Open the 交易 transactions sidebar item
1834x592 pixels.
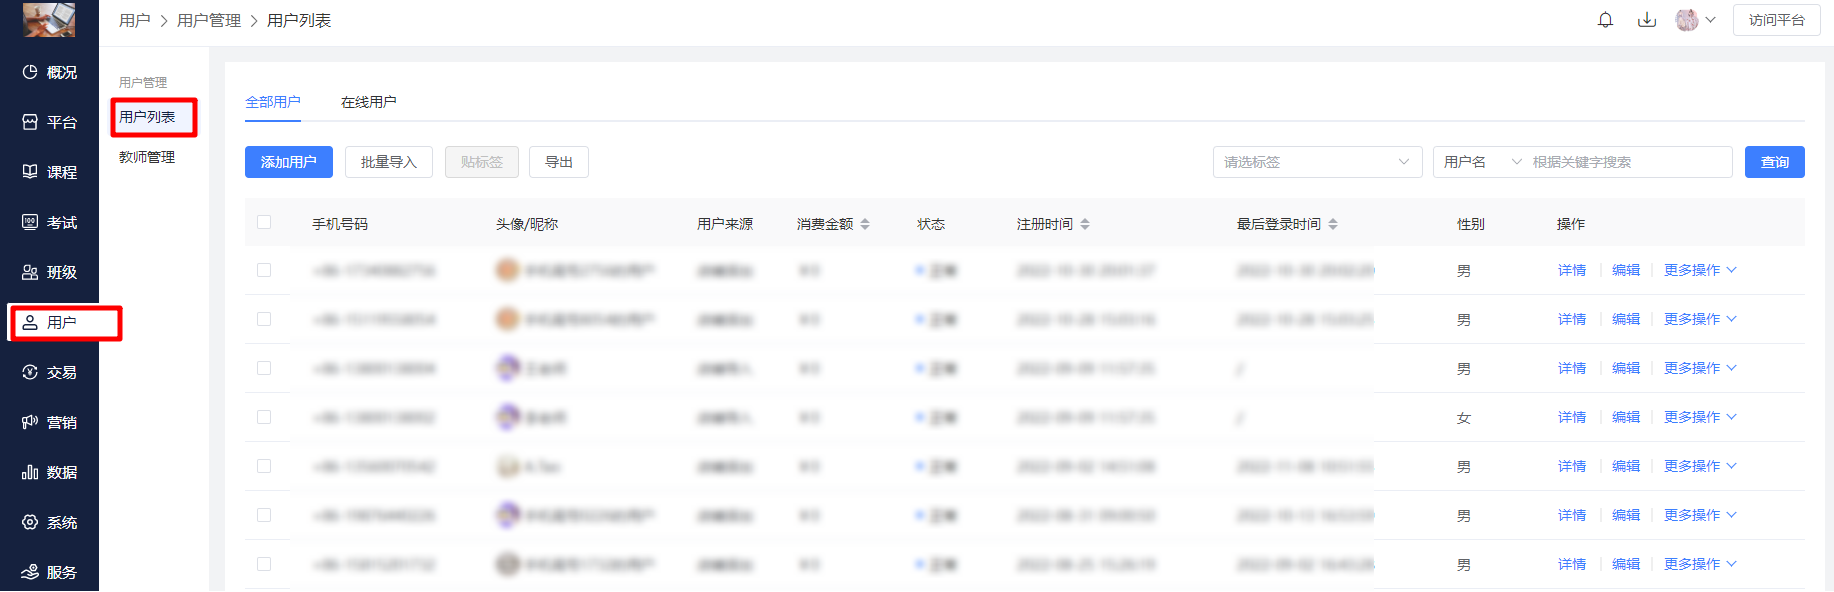click(x=49, y=372)
